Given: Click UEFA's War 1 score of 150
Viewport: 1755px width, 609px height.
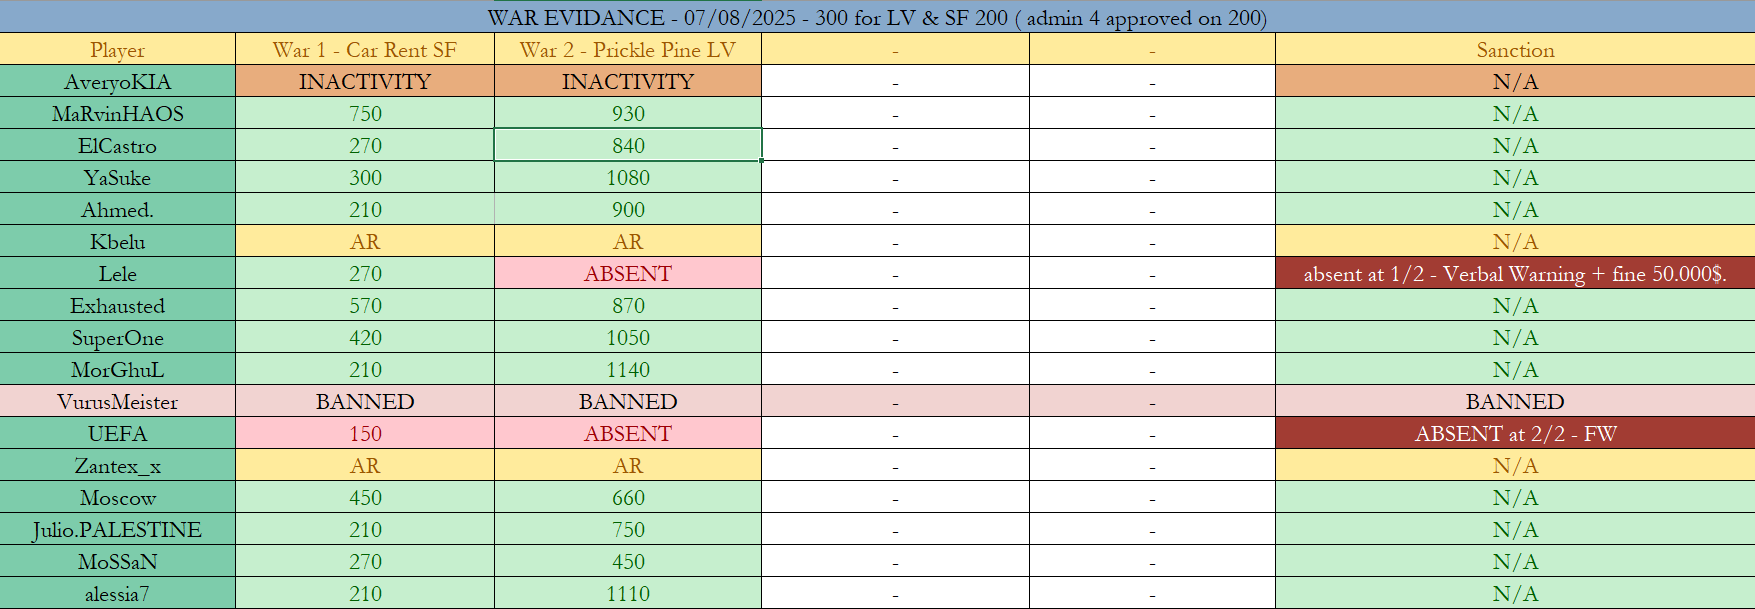Looking at the screenshot, I should (x=365, y=434).
